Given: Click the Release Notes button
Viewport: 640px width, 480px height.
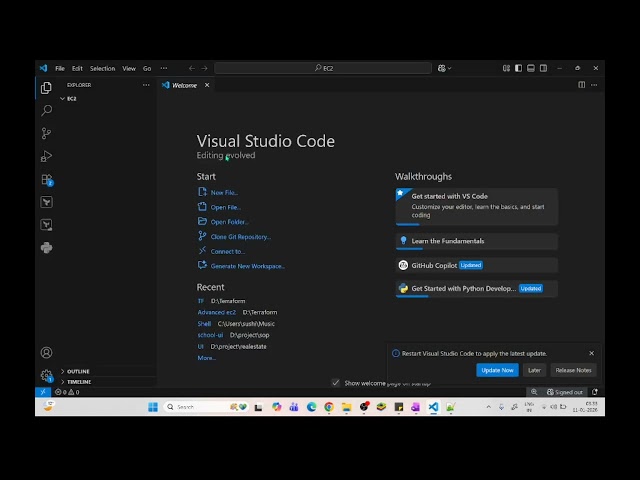Looking at the screenshot, I should tap(573, 370).
